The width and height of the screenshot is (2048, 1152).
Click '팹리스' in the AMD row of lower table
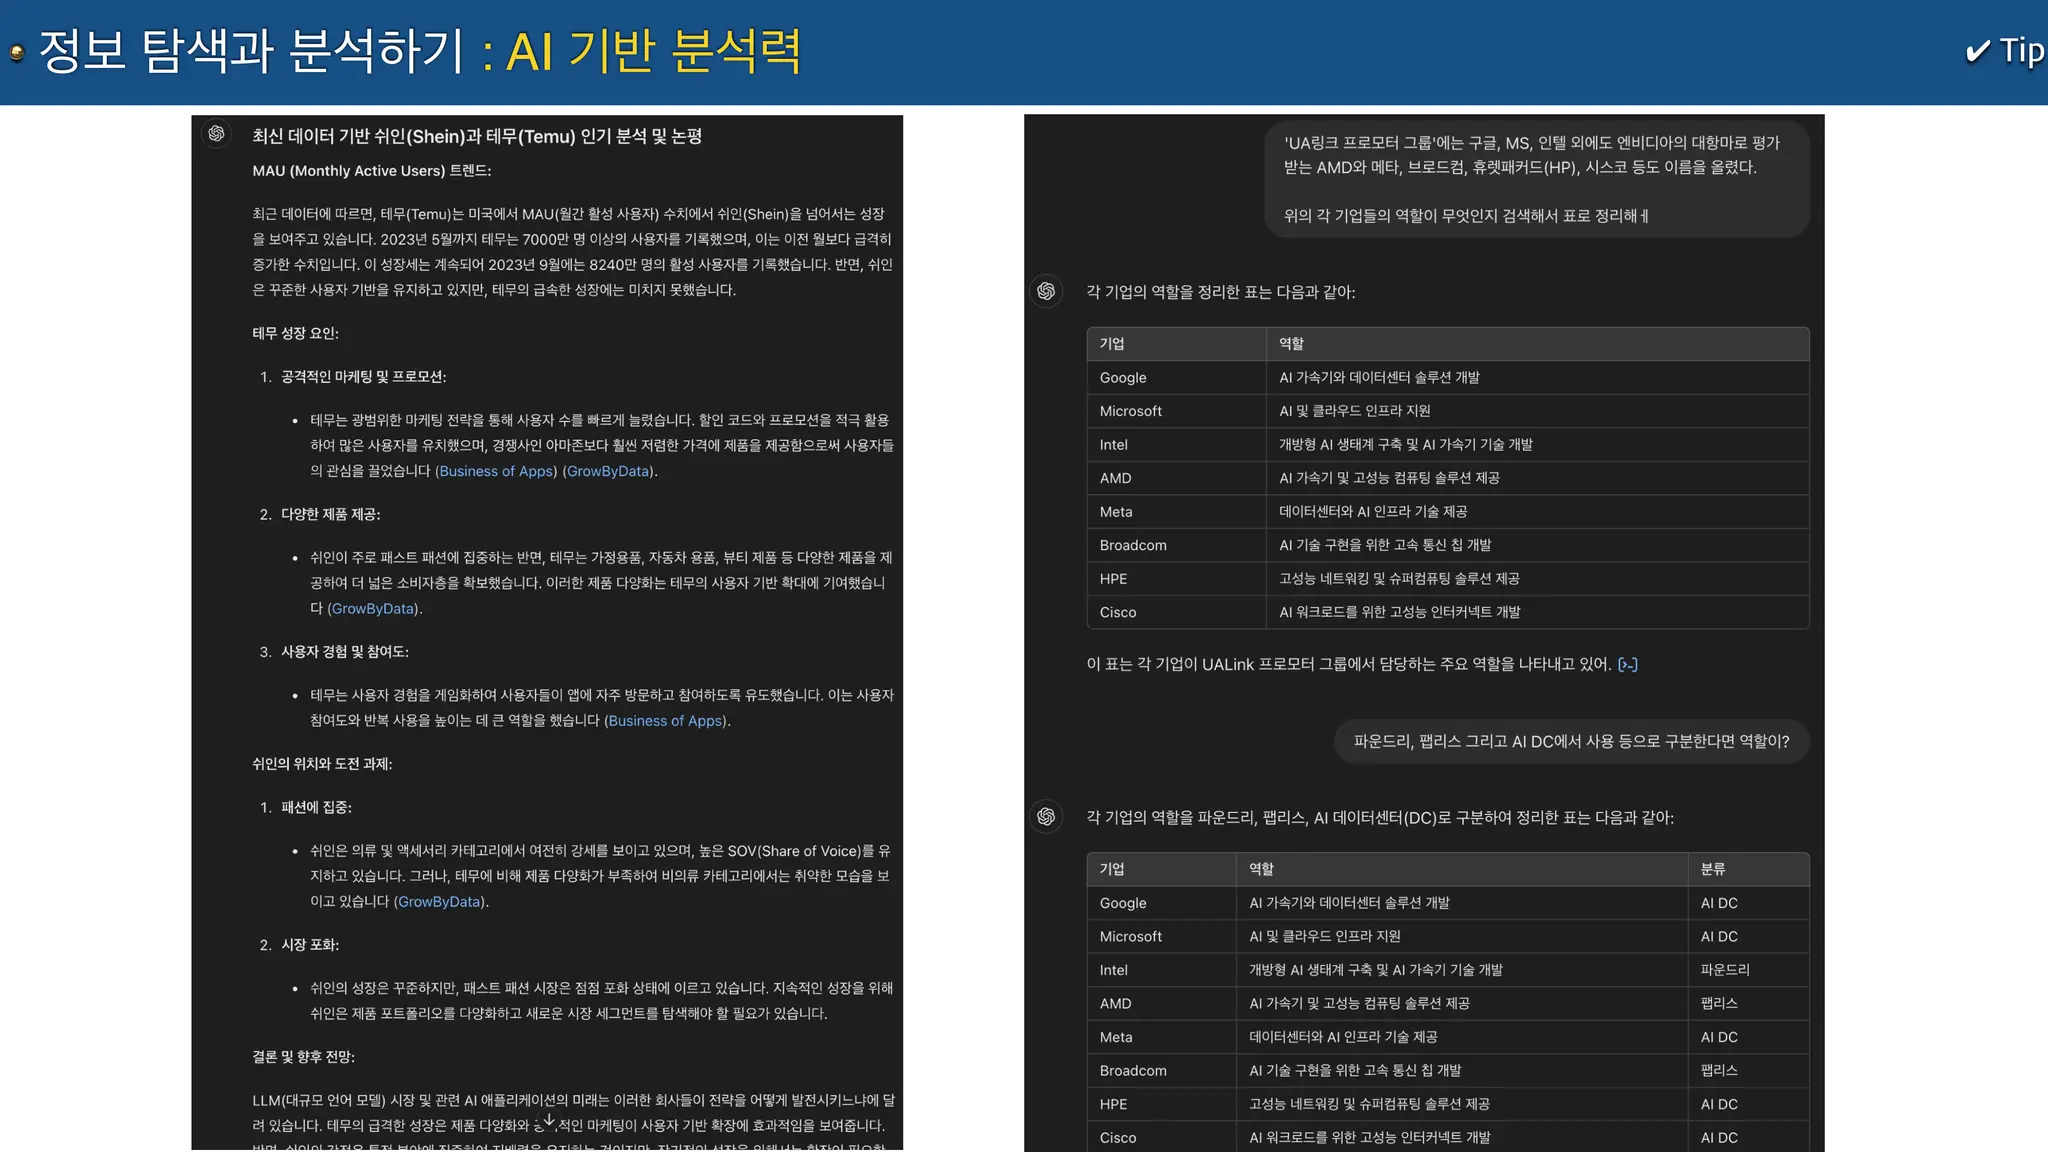point(1719,1003)
